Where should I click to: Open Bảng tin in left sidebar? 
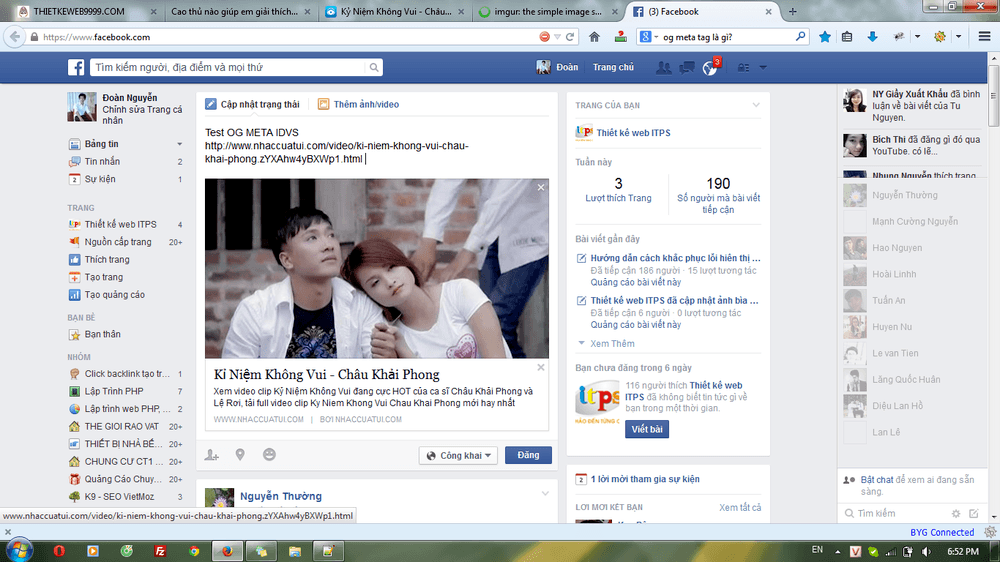pyautogui.click(x=101, y=144)
